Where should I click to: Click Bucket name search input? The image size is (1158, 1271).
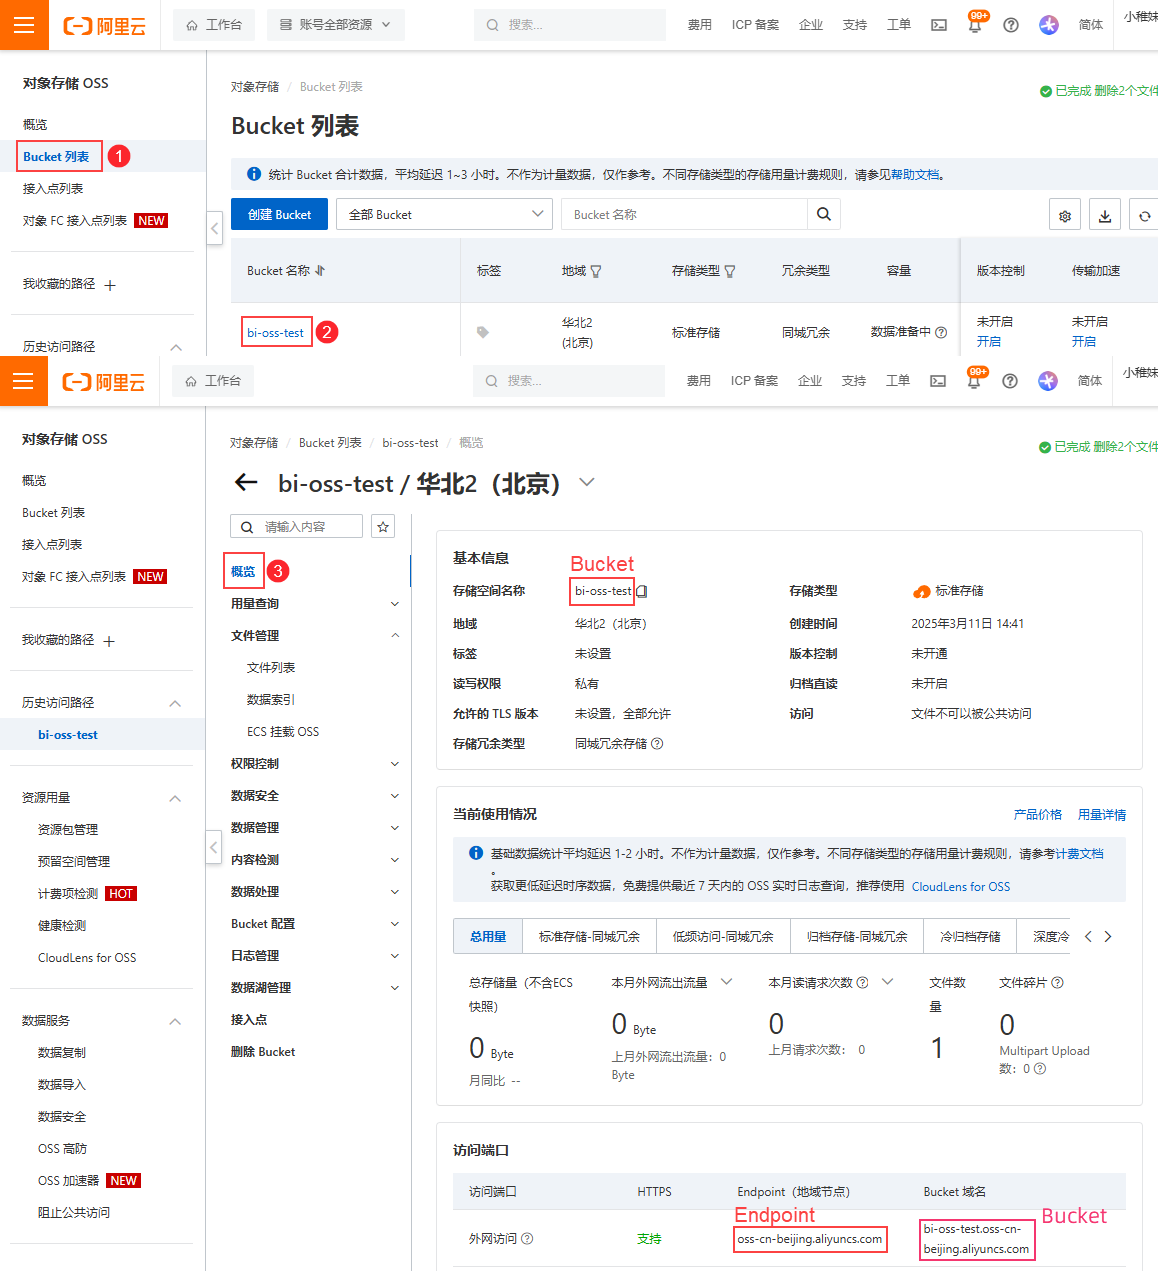[684, 214]
